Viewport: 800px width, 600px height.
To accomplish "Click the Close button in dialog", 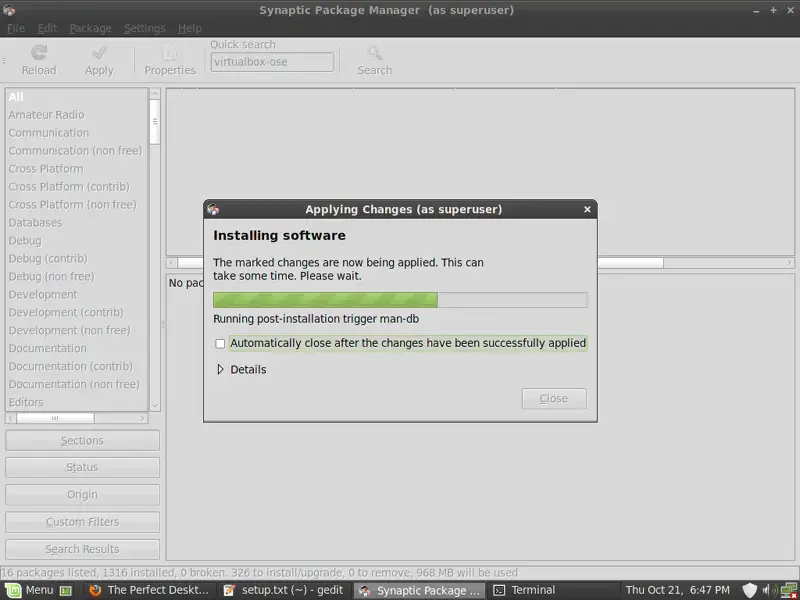I will coord(554,398).
